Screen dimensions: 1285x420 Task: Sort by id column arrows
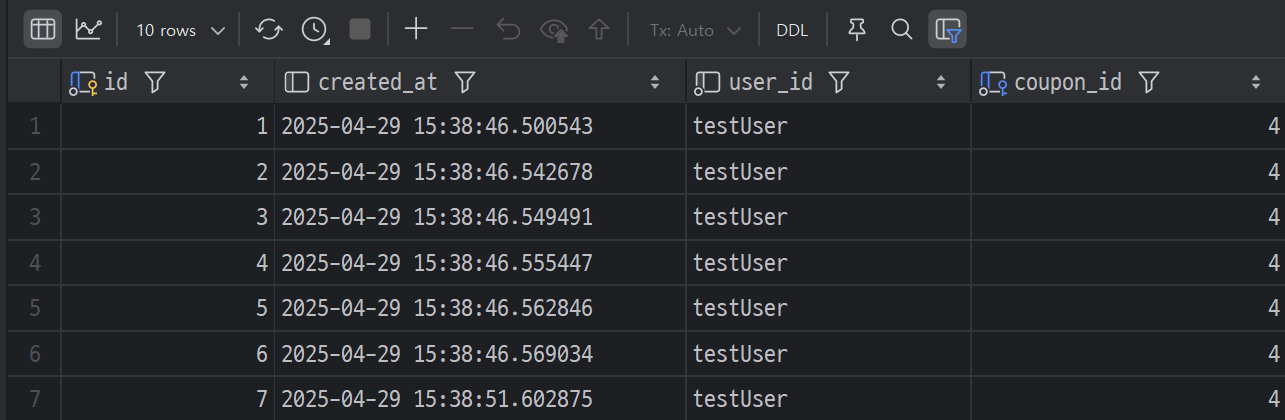244,82
